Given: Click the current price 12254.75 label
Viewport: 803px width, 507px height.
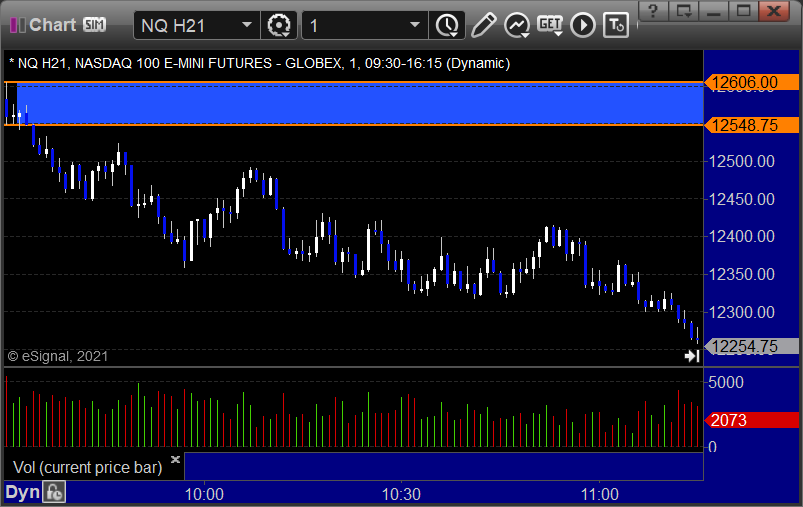Looking at the screenshot, I should tap(751, 346).
